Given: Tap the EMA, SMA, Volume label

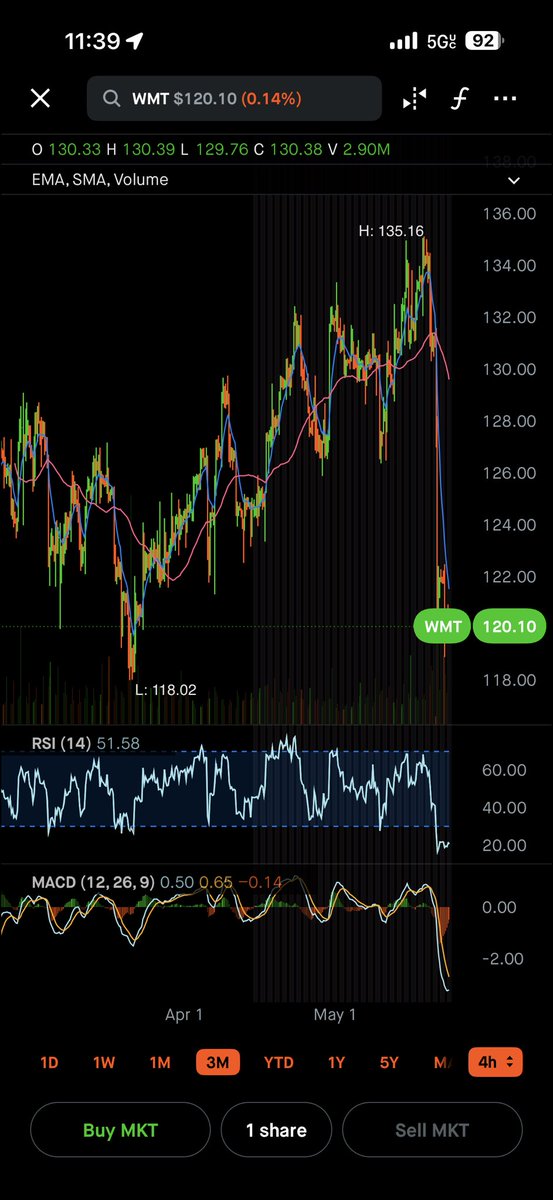Looking at the screenshot, I should (100, 180).
